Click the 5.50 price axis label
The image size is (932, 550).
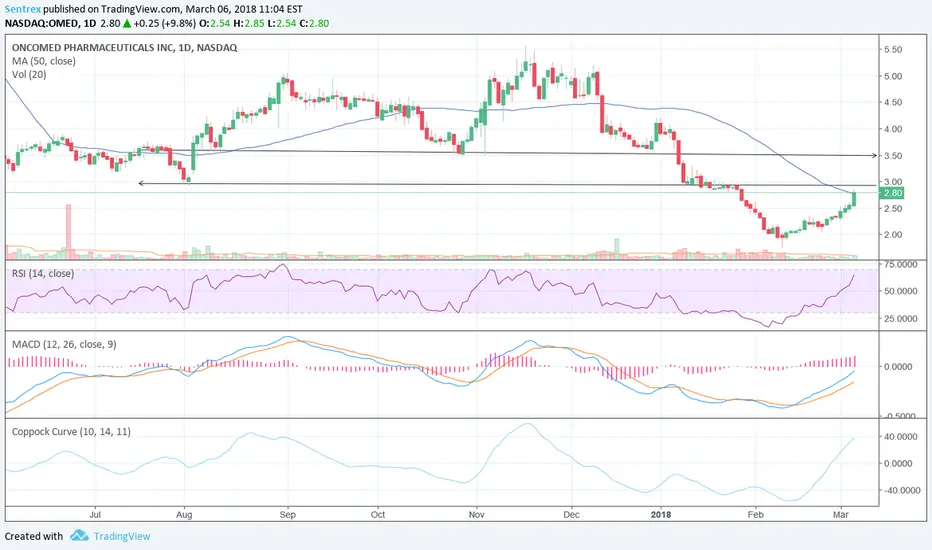(x=893, y=50)
